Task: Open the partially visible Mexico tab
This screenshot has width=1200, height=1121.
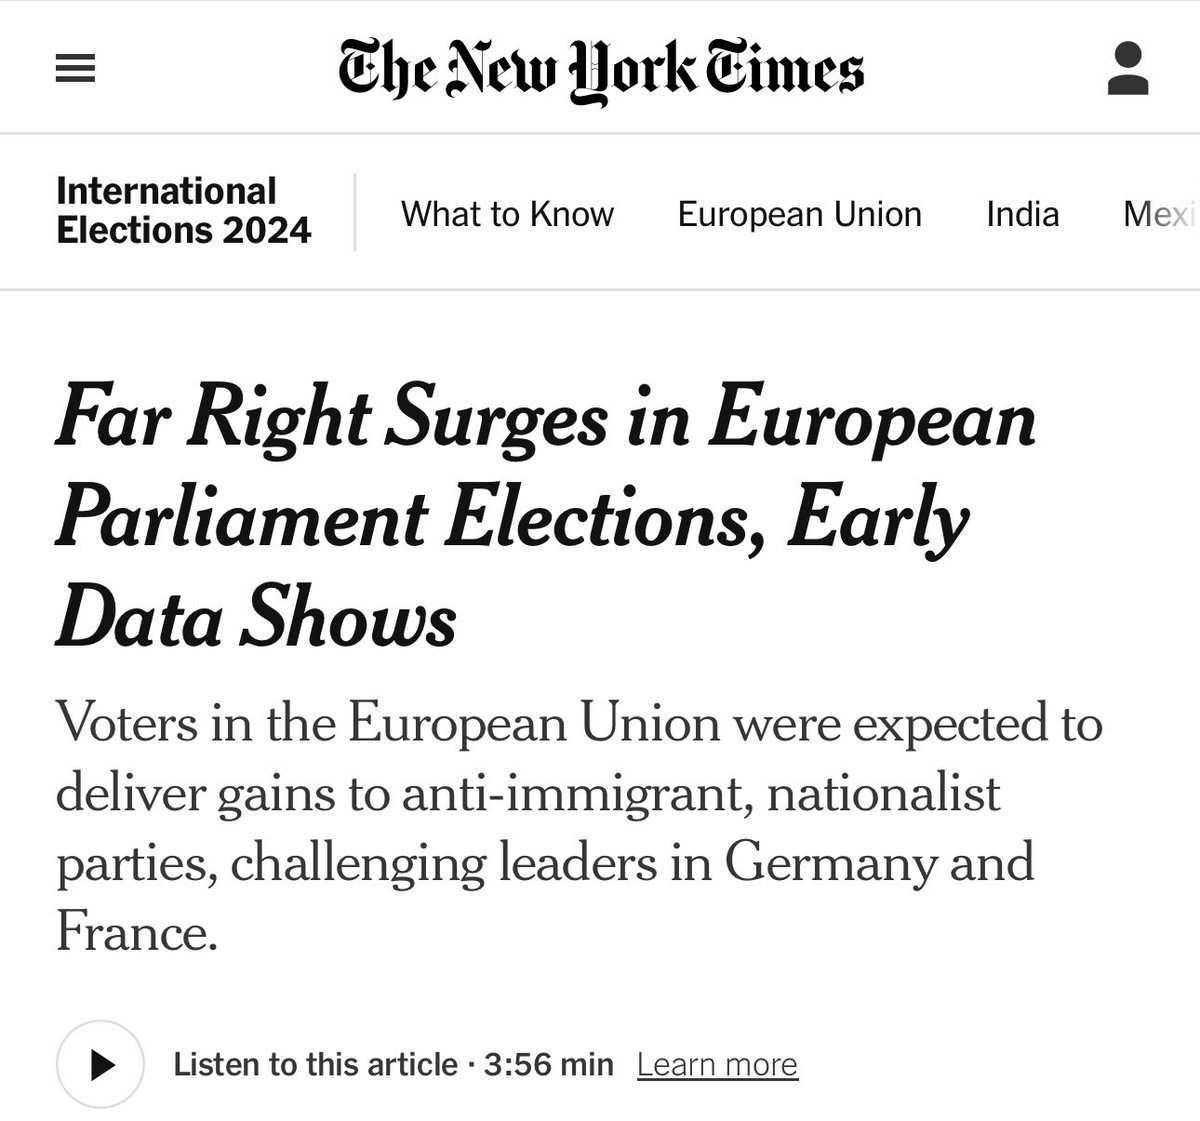Action: [x=1160, y=214]
